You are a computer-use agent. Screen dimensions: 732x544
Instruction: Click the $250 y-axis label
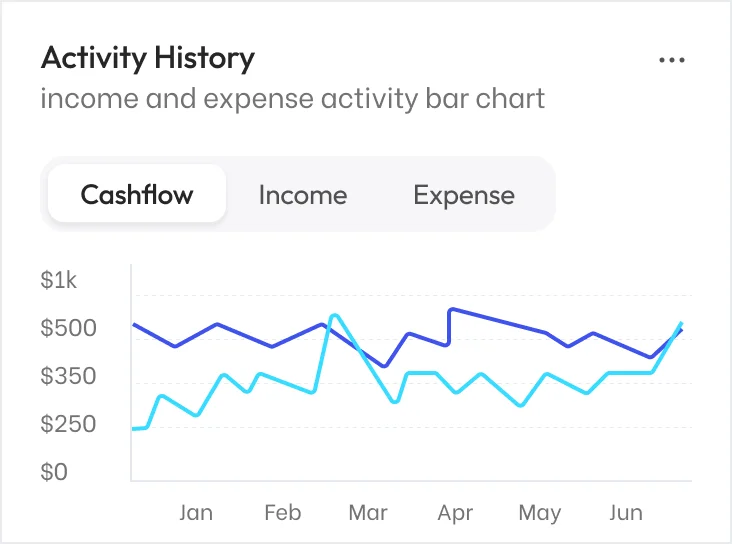(68, 424)
